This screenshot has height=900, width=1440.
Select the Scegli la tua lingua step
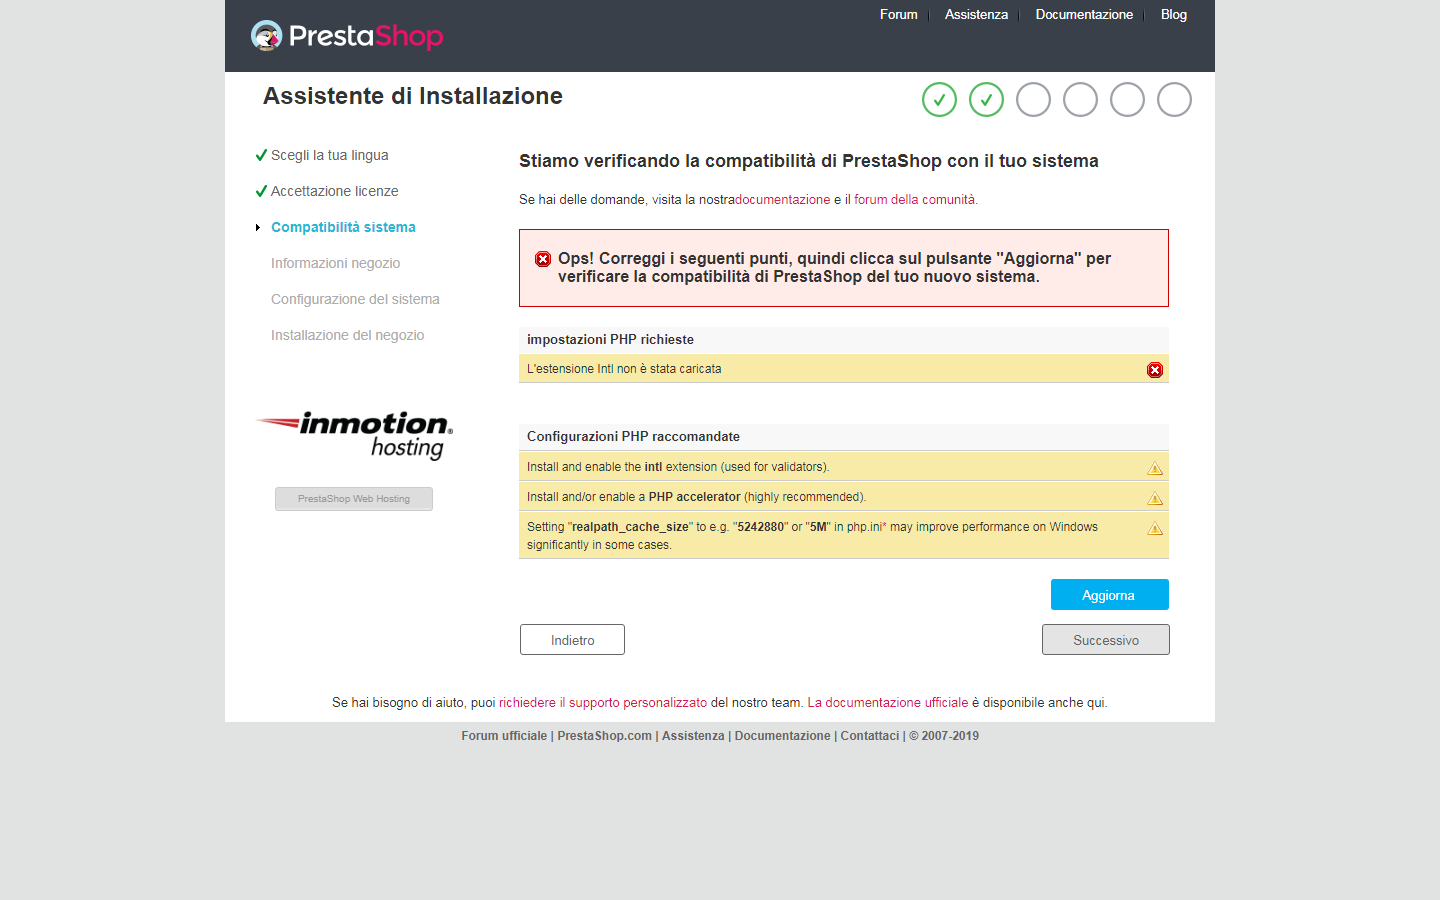pyautogui.click(x=329, y=155)
